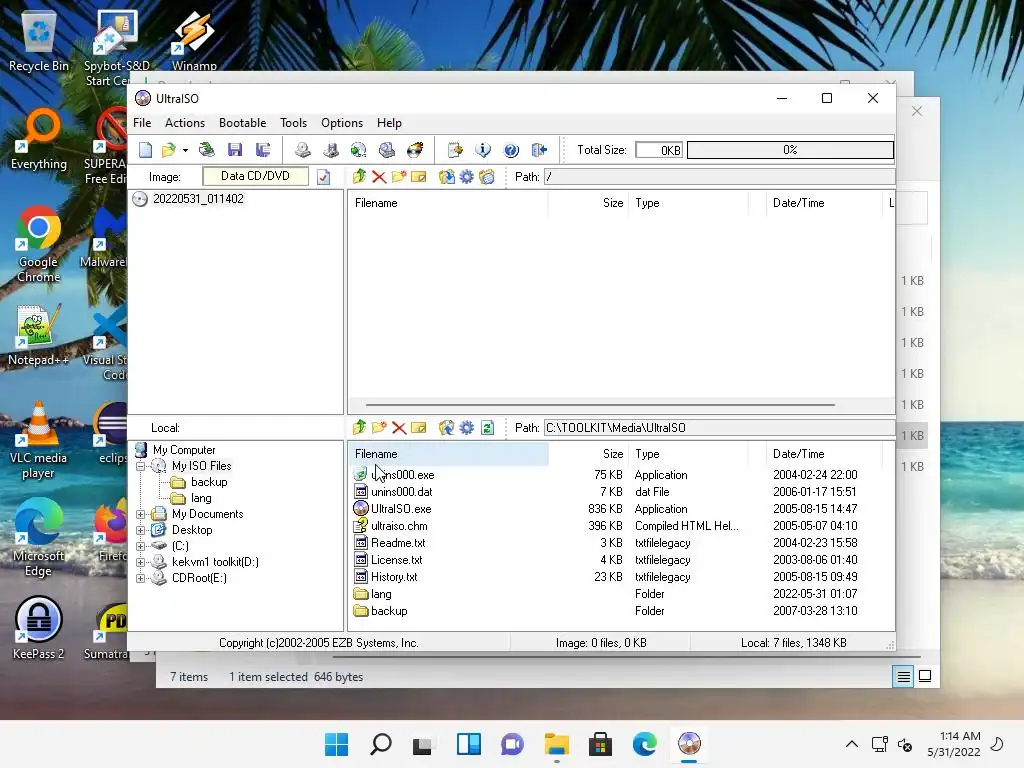Click the folder view icon in Image toolbar
Screen dimensions: 1024x768
coord(487,177)
